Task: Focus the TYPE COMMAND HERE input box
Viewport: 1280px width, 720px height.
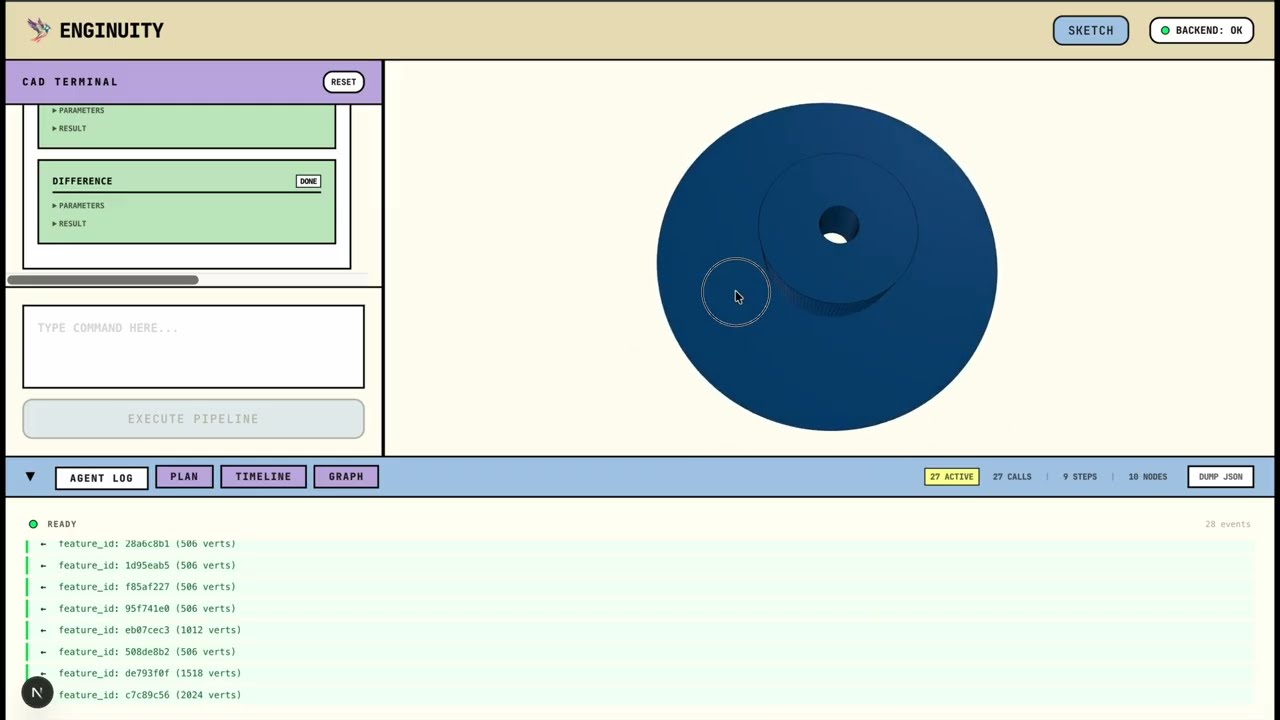Action: point(193,346)
